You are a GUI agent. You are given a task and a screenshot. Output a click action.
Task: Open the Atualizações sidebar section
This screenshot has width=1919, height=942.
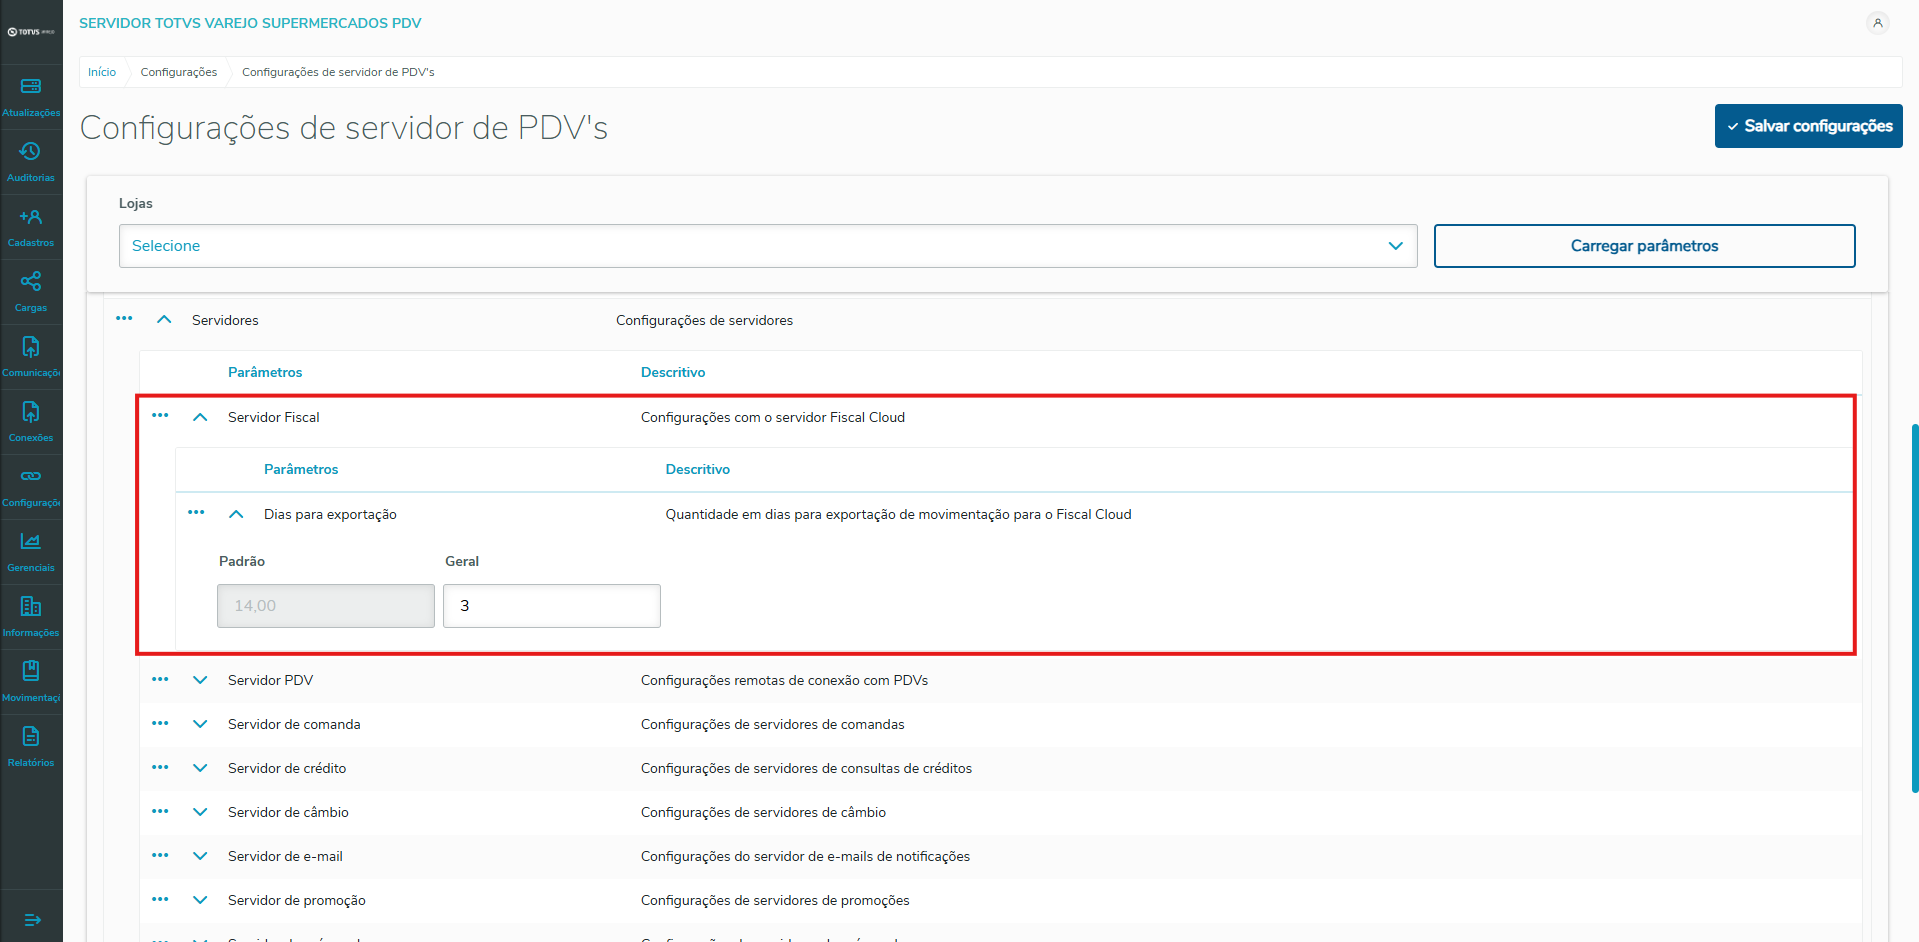(x=31, y=98)
